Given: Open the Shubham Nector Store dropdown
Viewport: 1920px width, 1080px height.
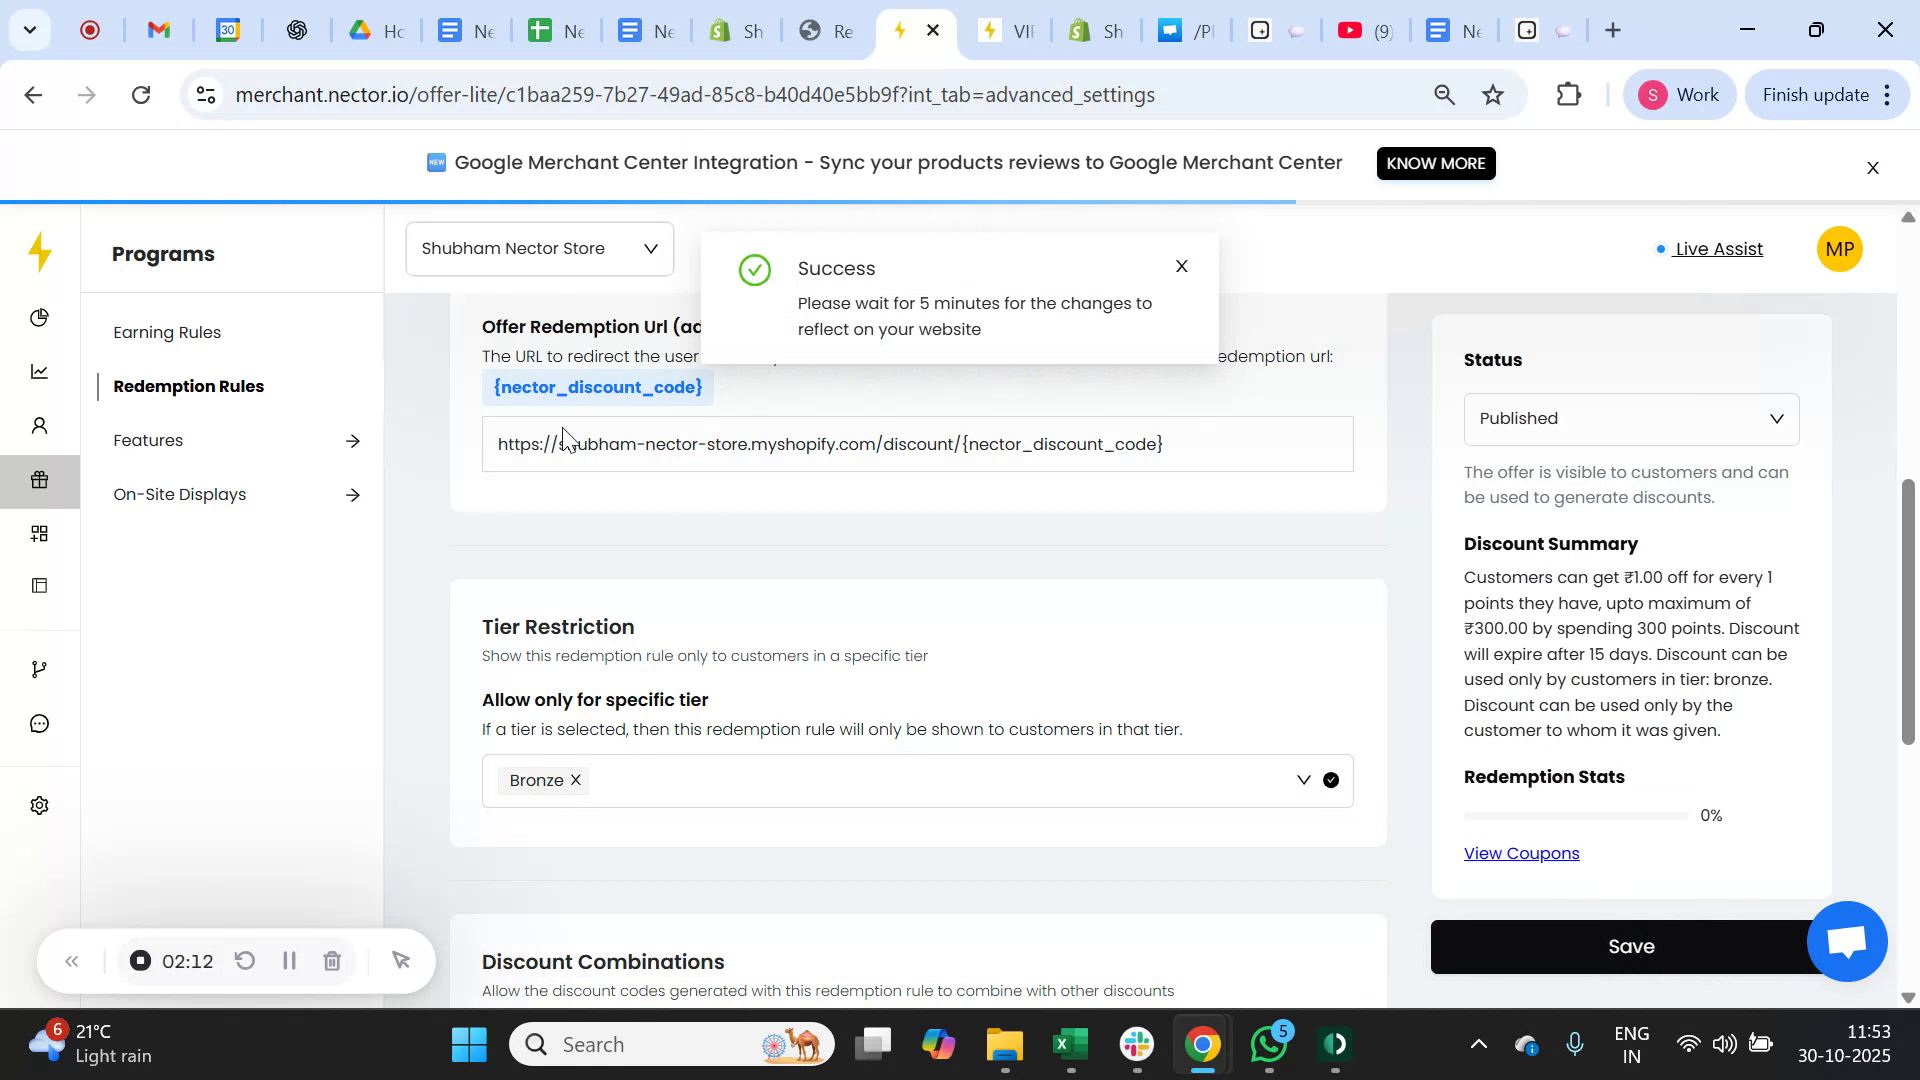Looking at the screenshot, I should pyautogui.click(x=539, y=248).
